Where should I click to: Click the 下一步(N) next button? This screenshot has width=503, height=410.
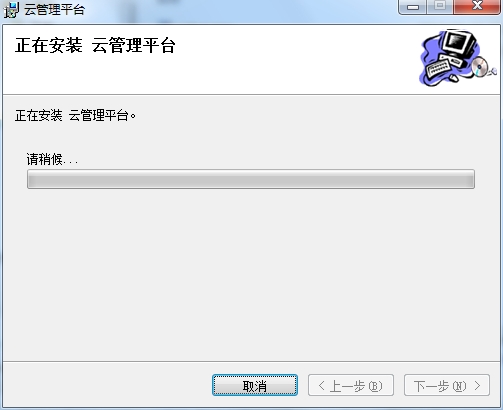[447, 385]
